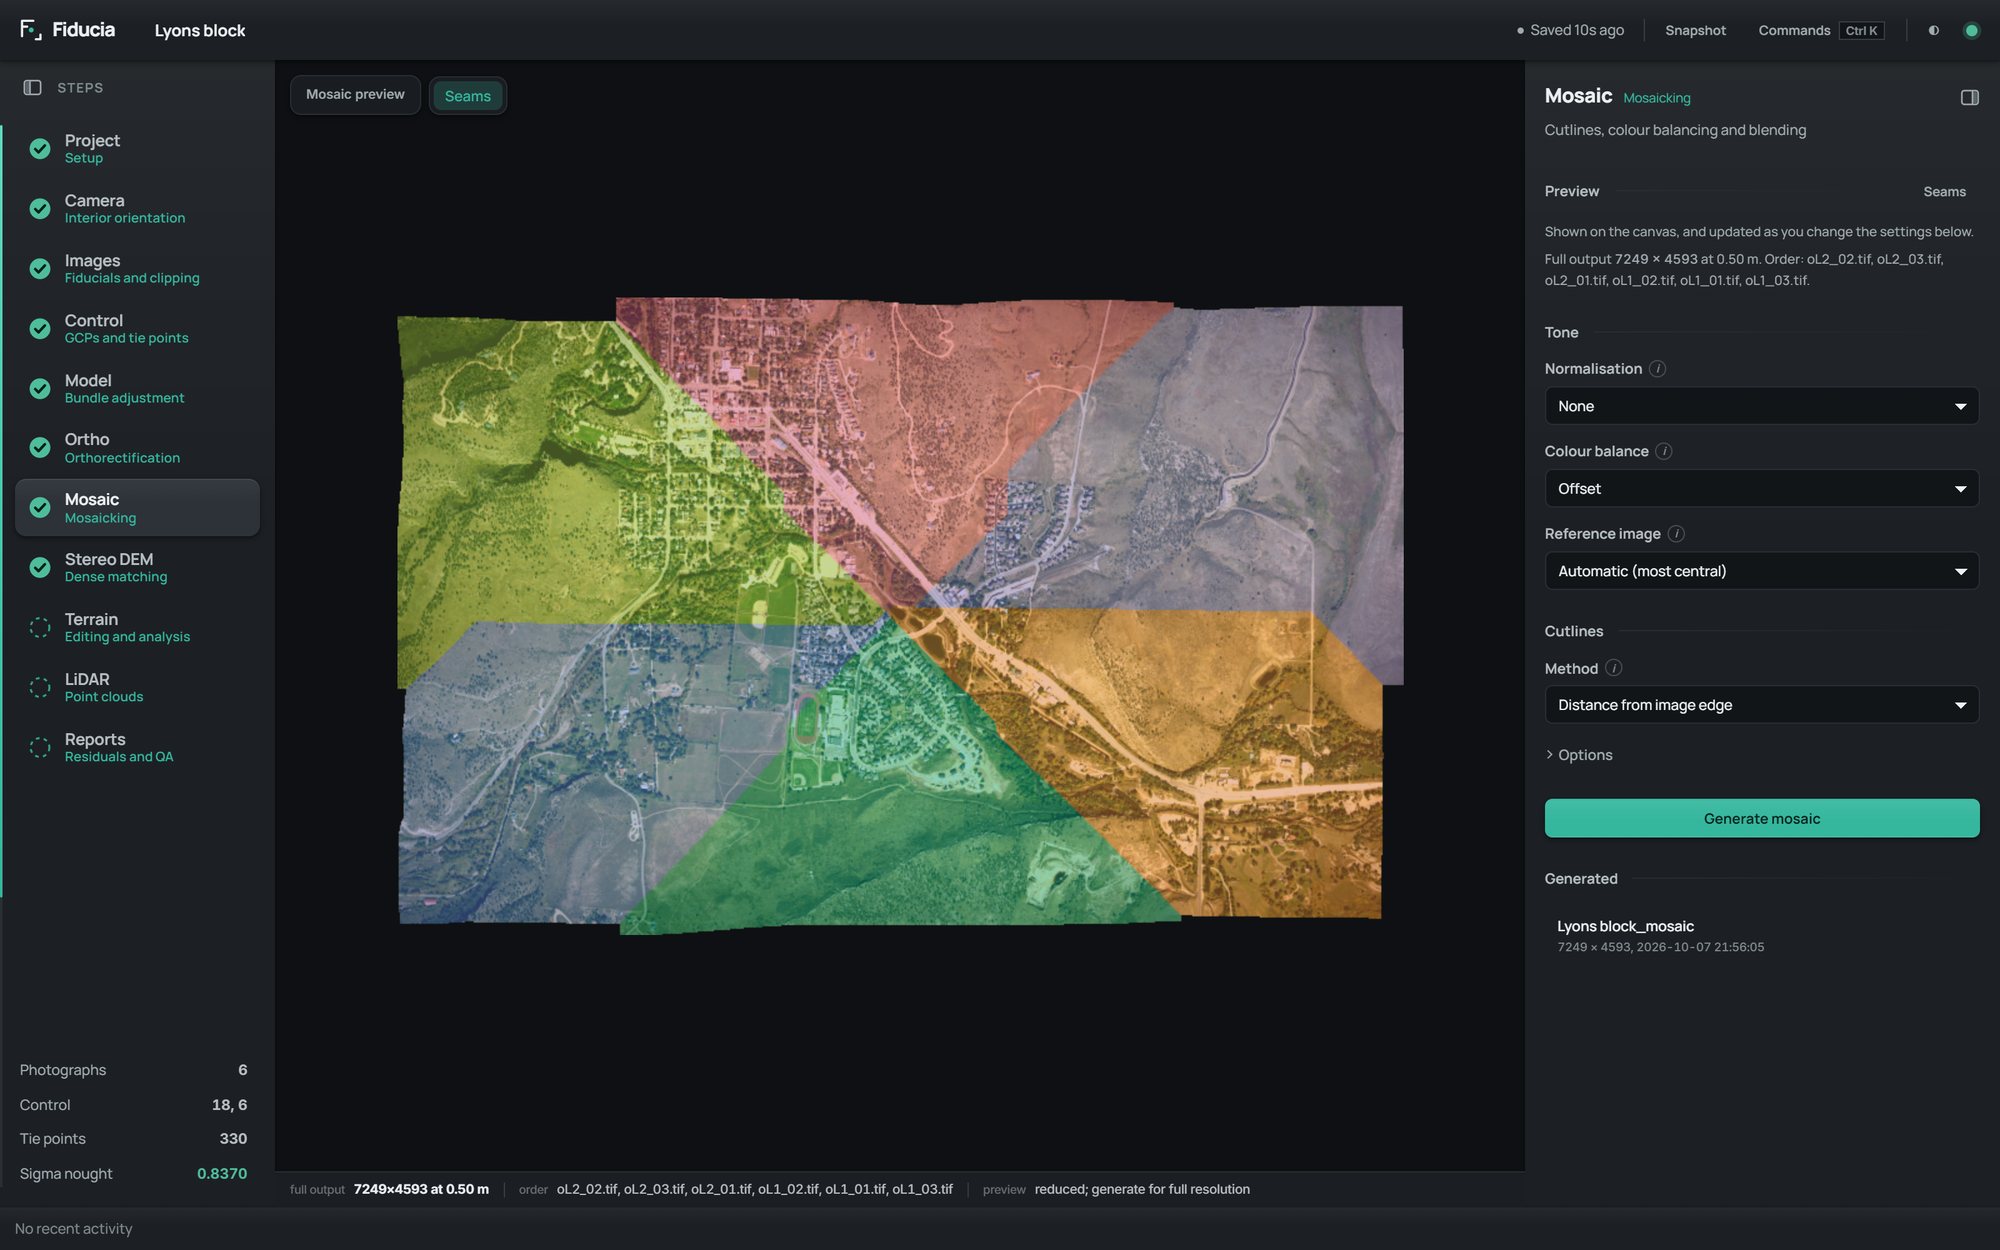Screen dimensions: 2000x1250
Task: Click the Tie points count 330
Action: pyautogui.click(x=233, y=1139)
